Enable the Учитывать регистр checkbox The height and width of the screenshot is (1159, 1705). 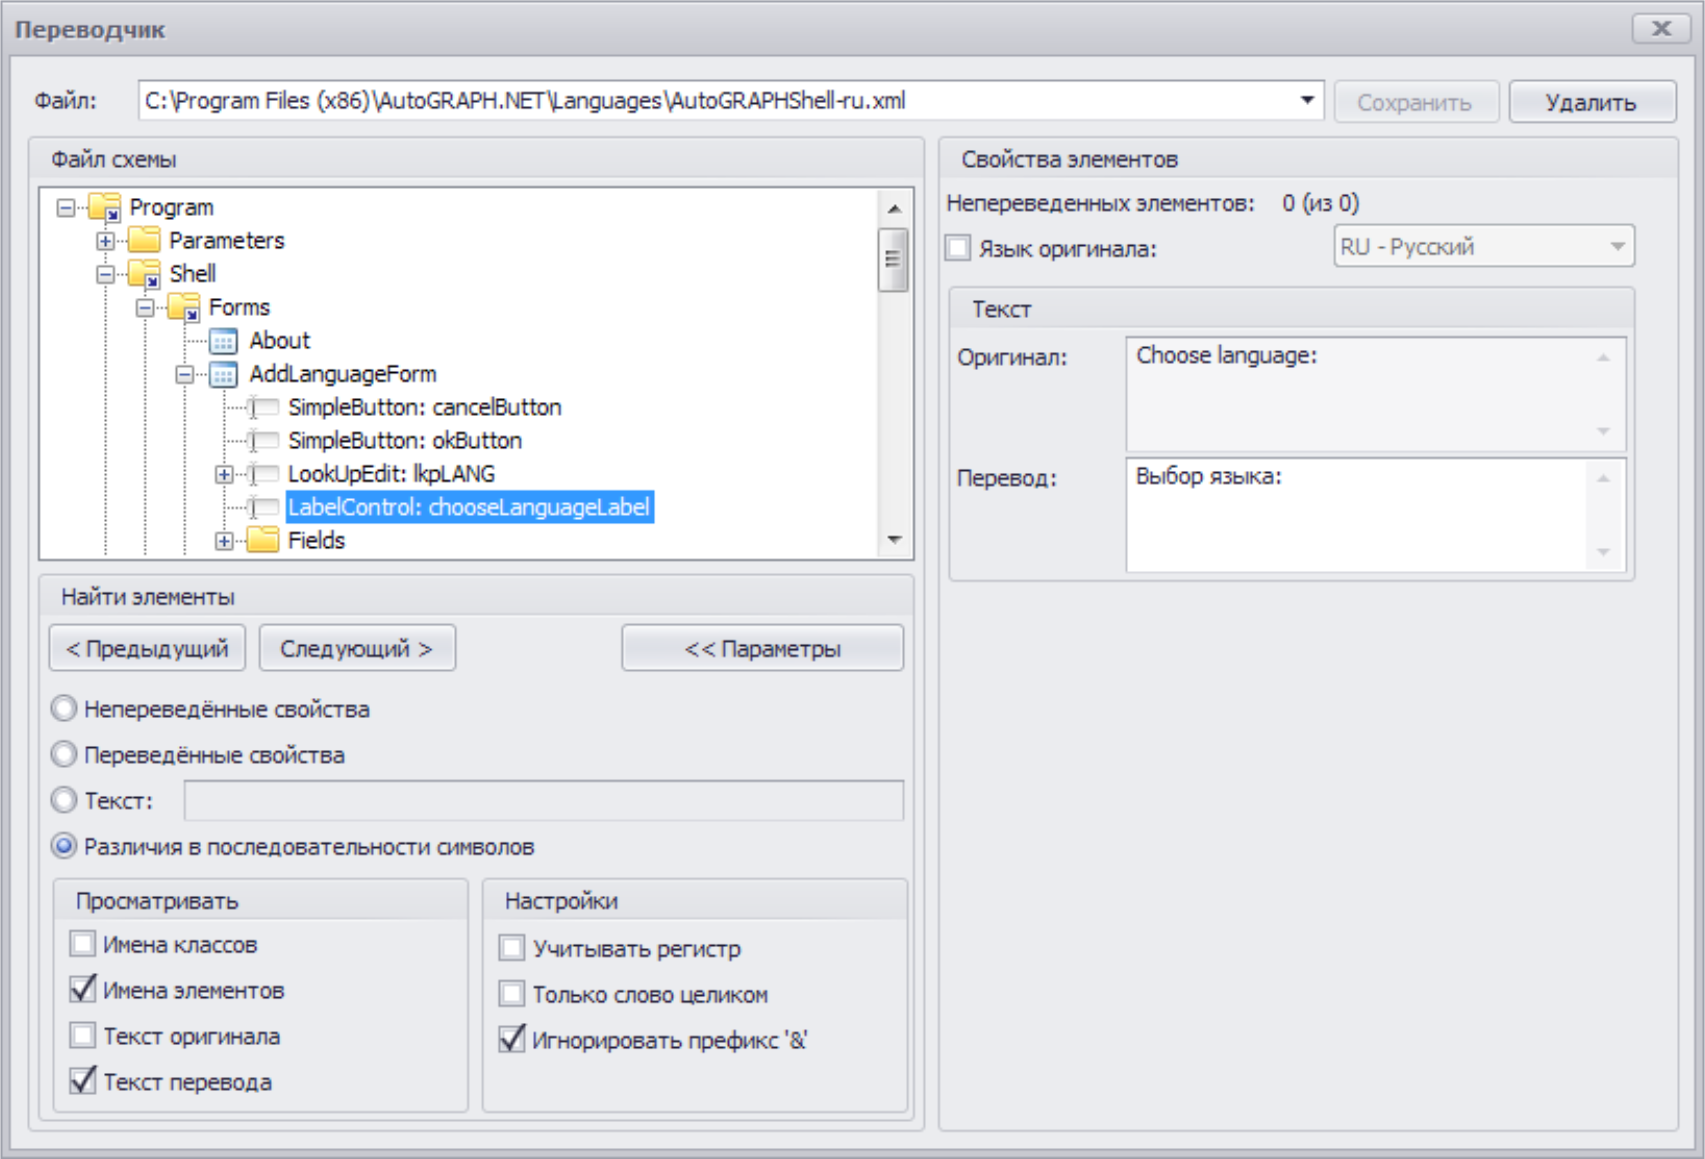pos(512,947)
